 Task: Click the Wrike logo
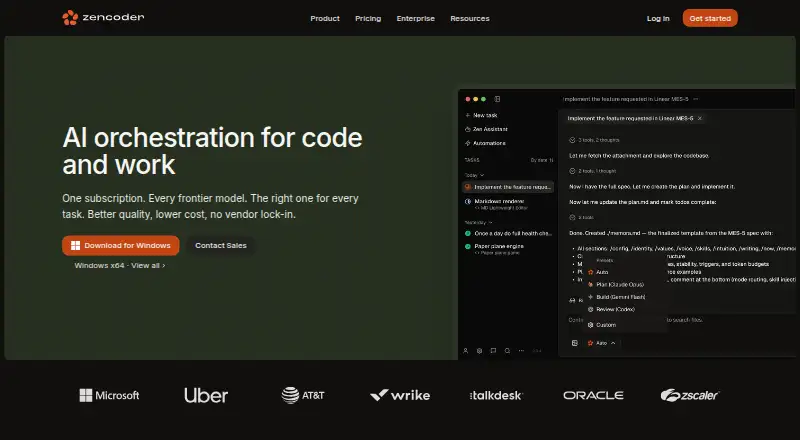[400, 395]
